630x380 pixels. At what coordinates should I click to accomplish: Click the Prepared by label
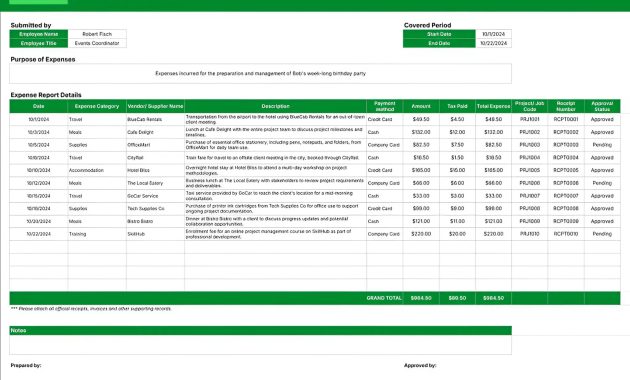[x=26, y=366]
